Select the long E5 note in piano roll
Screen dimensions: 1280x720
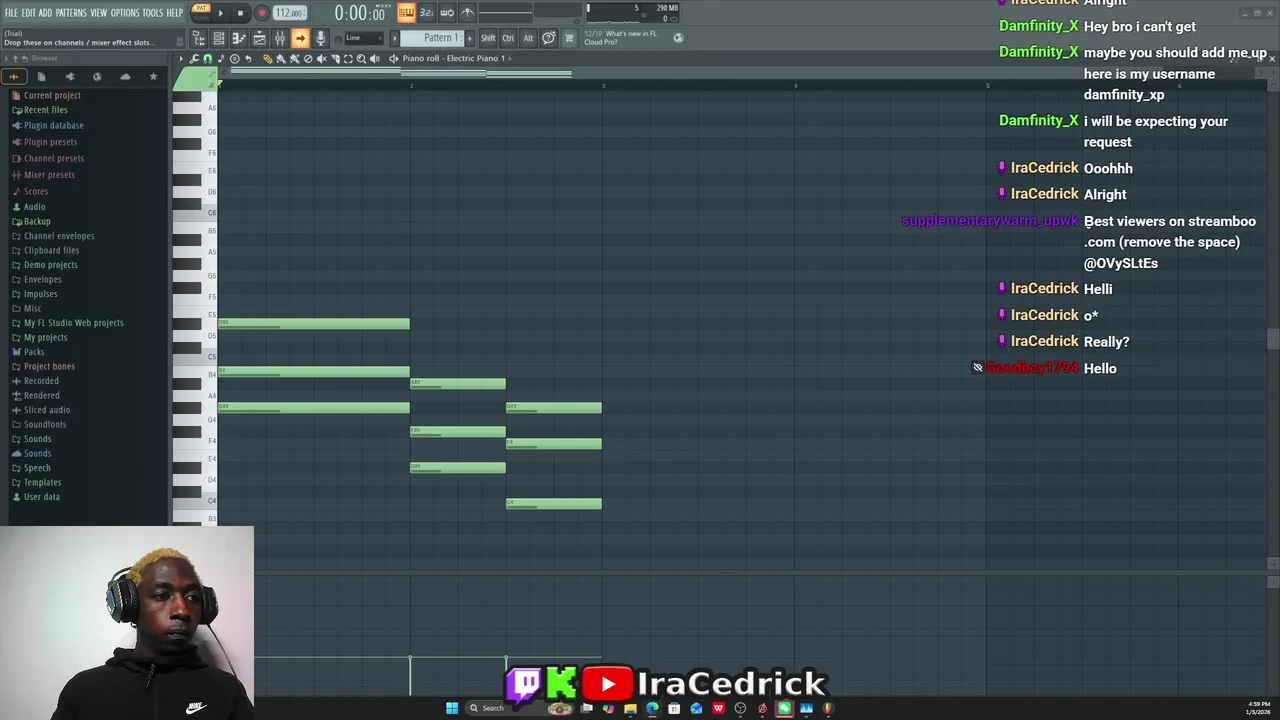314,323
